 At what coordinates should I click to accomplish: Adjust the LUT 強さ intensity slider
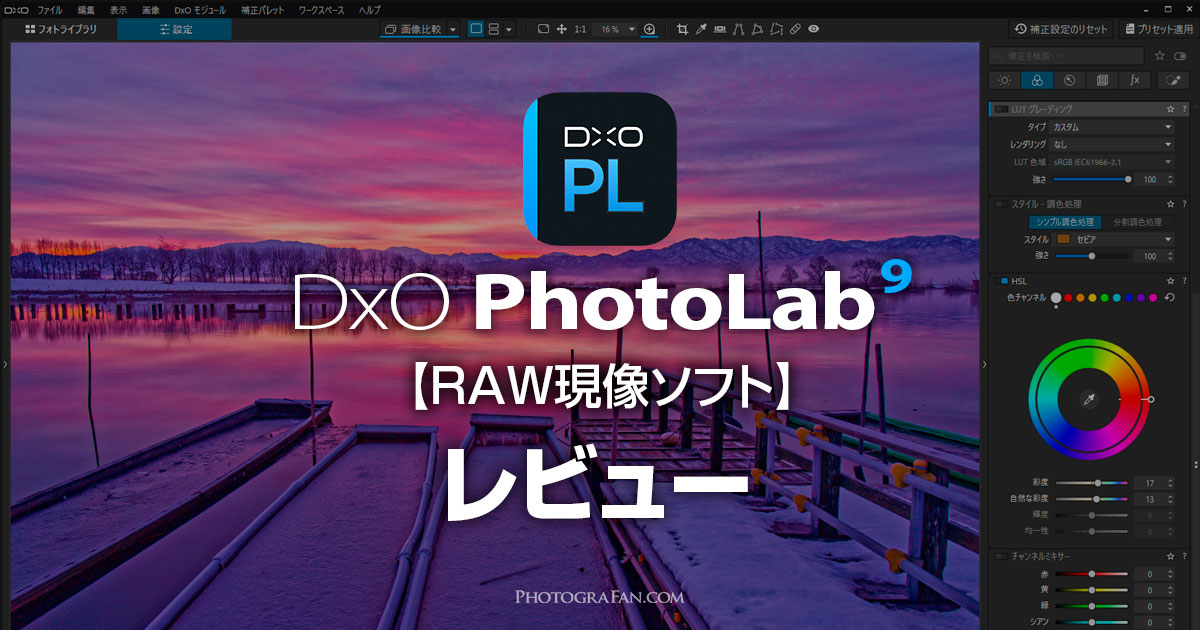[x=1092, y=179]
